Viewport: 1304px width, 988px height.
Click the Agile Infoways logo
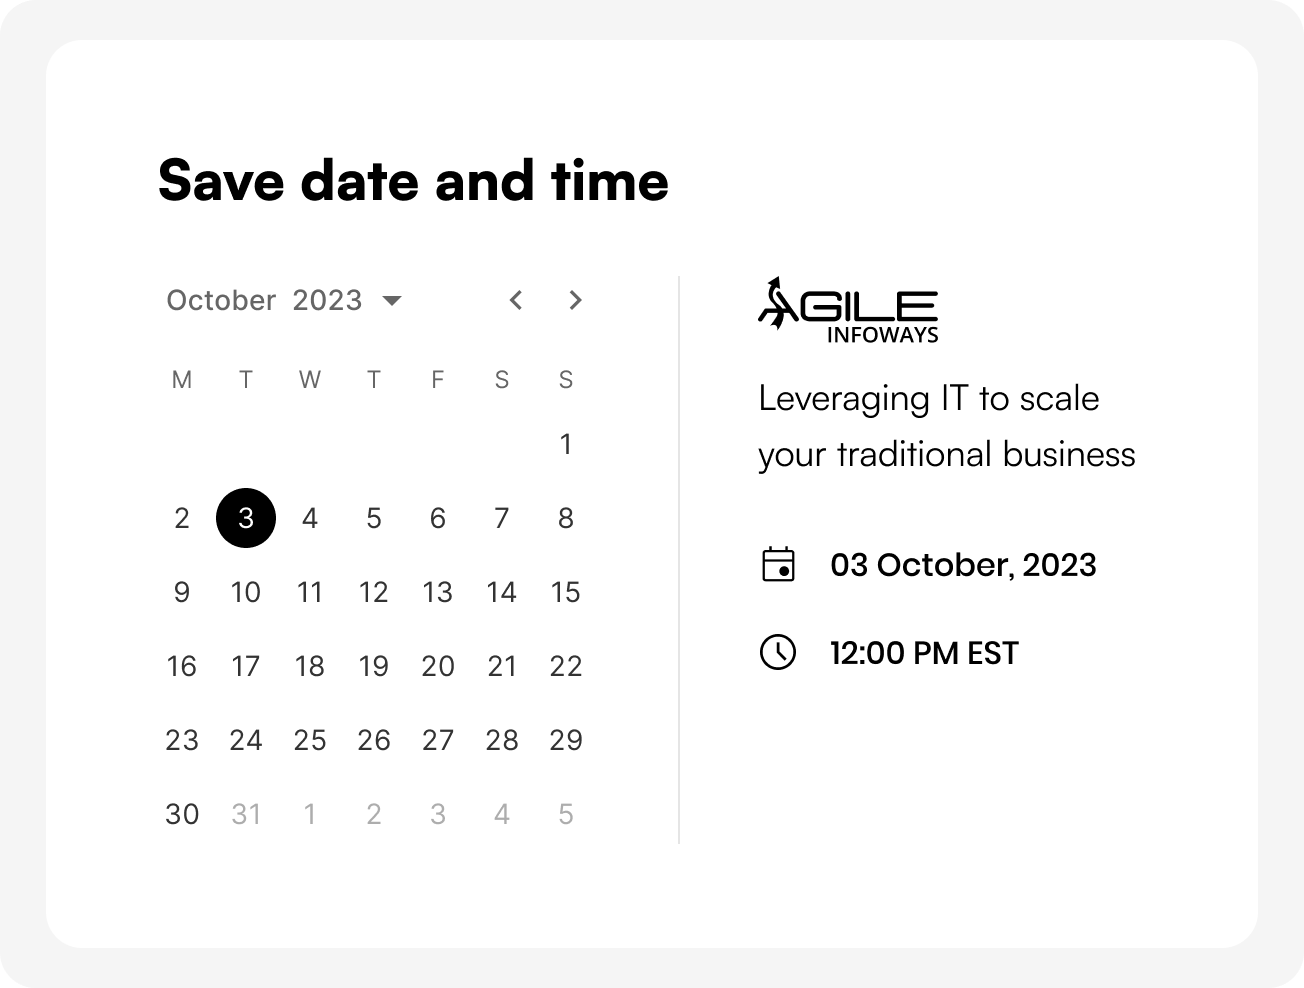pos(848,311)
